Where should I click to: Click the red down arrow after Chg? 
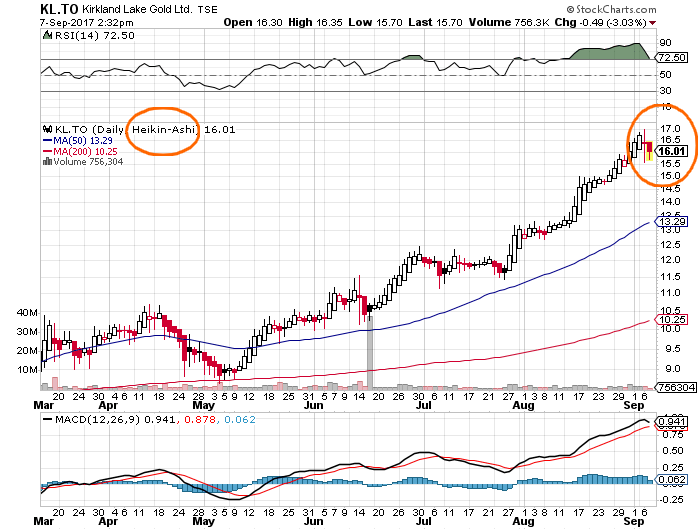click(x=653, y=23)
